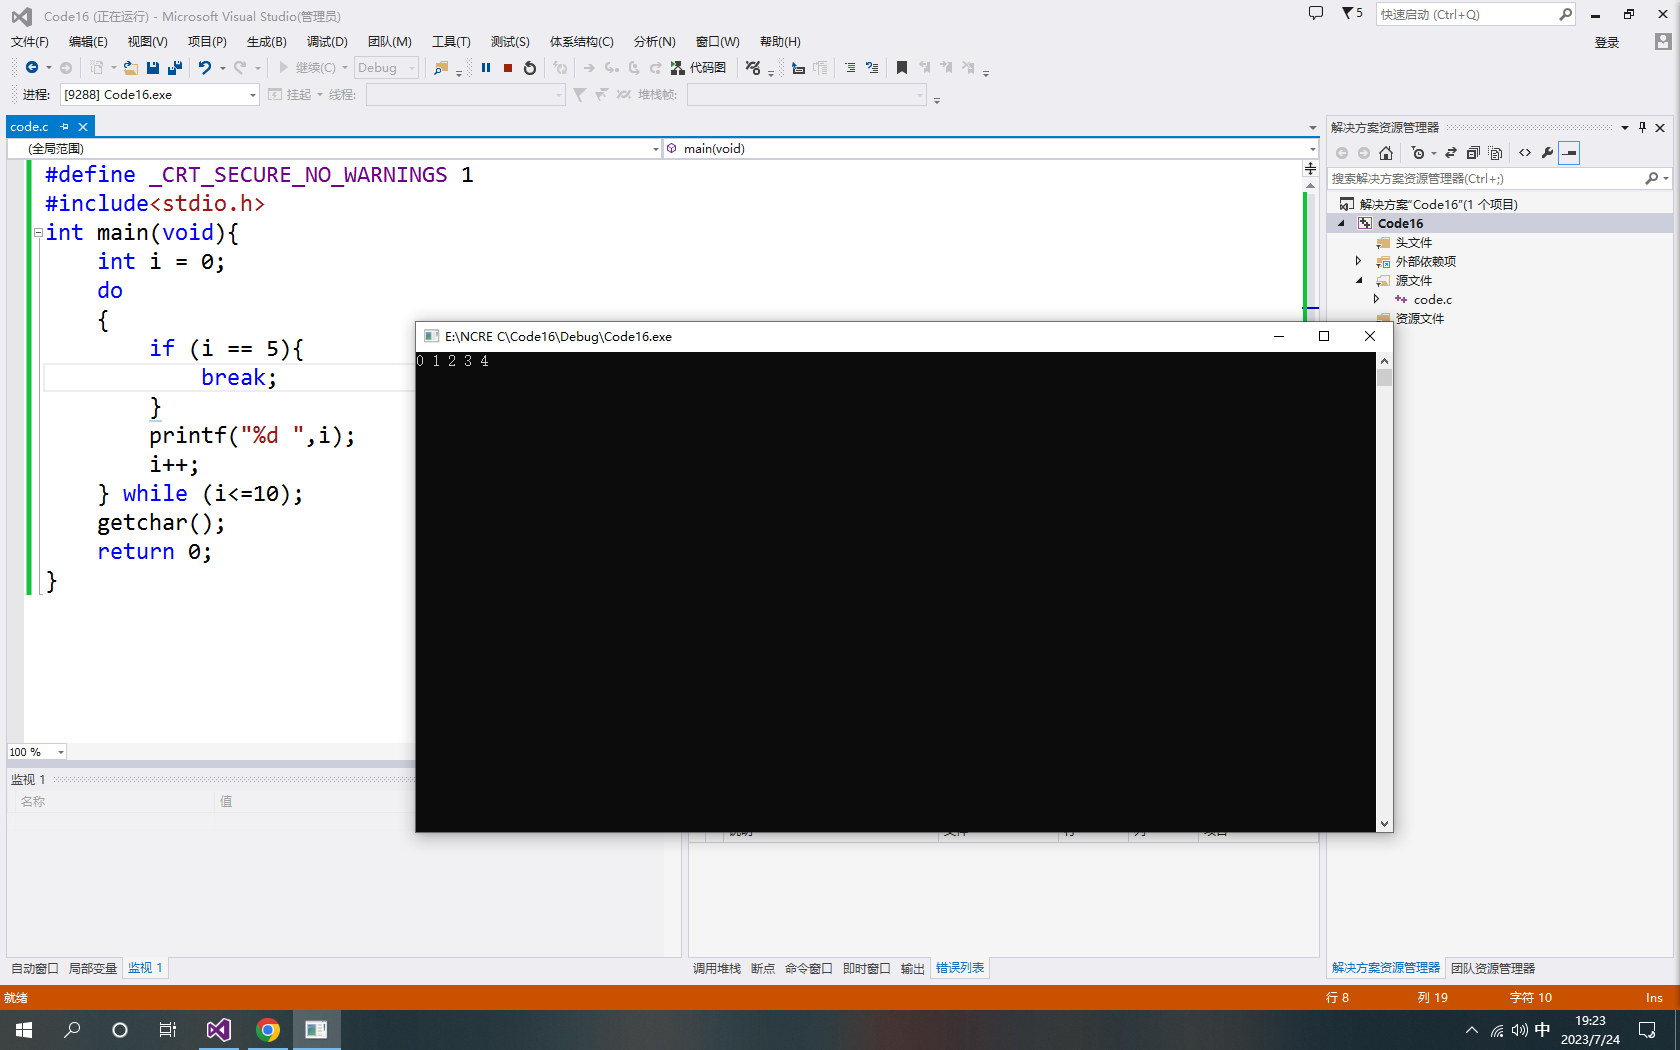1680x1050 pixels.
Task: Uncomment the selected lines
Action: pyautogui.click(x=872, y=68)
